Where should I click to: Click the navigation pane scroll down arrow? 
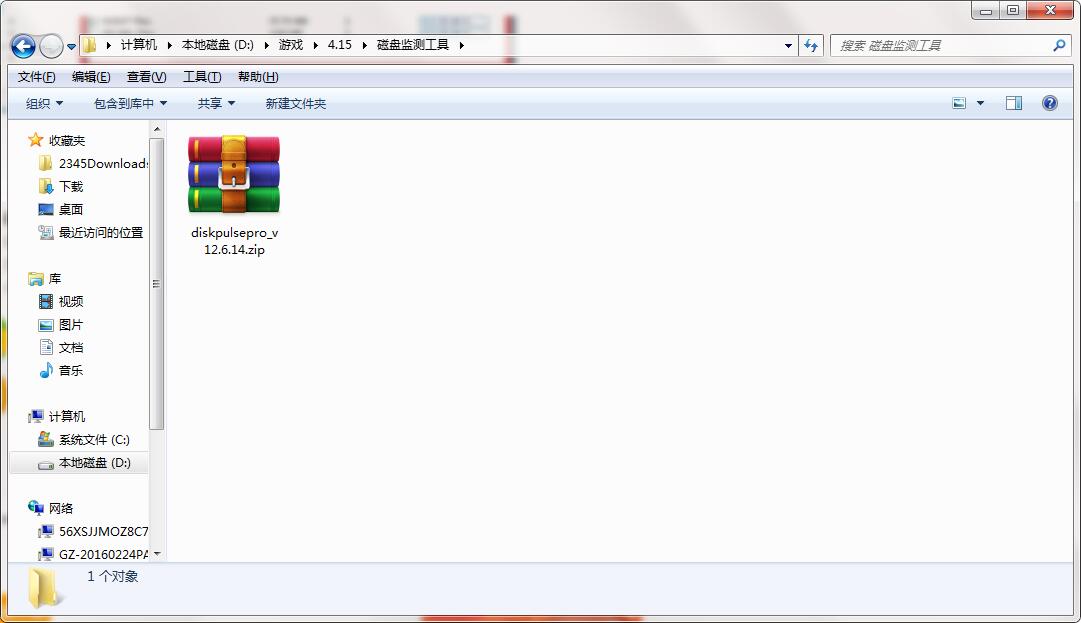156,553
